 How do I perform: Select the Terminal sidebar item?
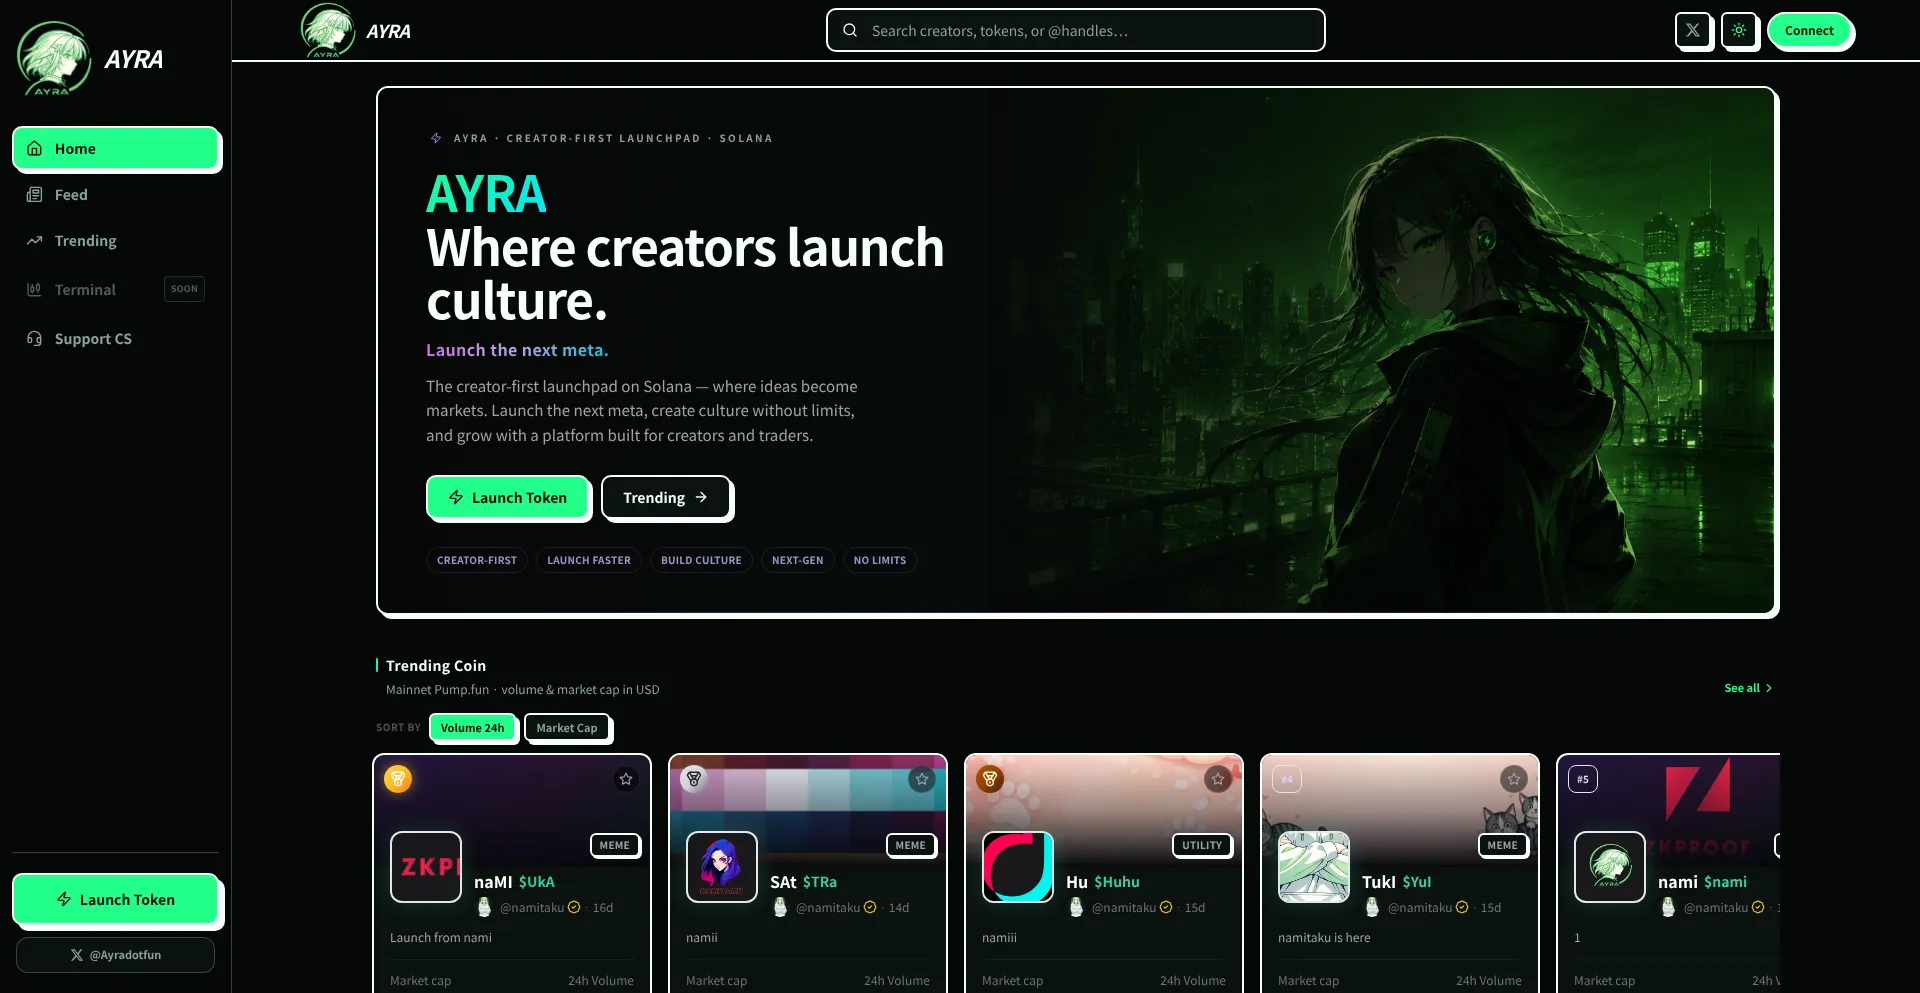(115, 289)
